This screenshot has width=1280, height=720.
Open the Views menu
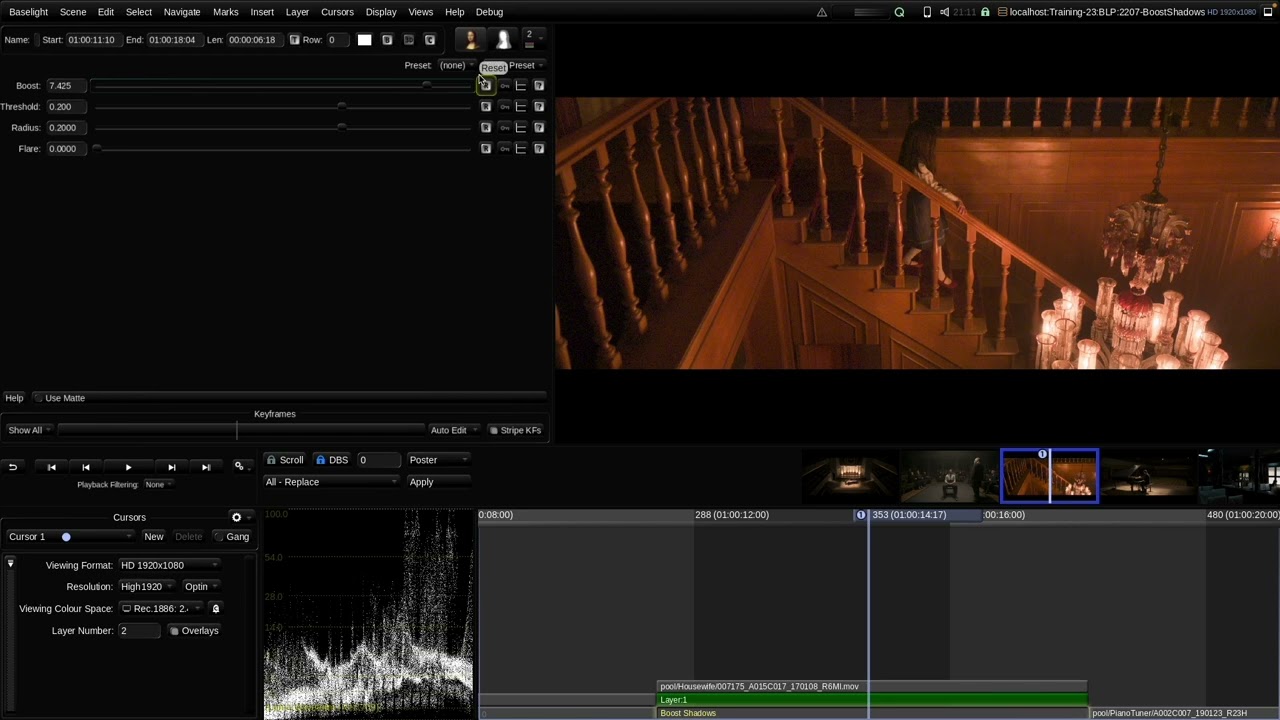(x=421, y=12)
